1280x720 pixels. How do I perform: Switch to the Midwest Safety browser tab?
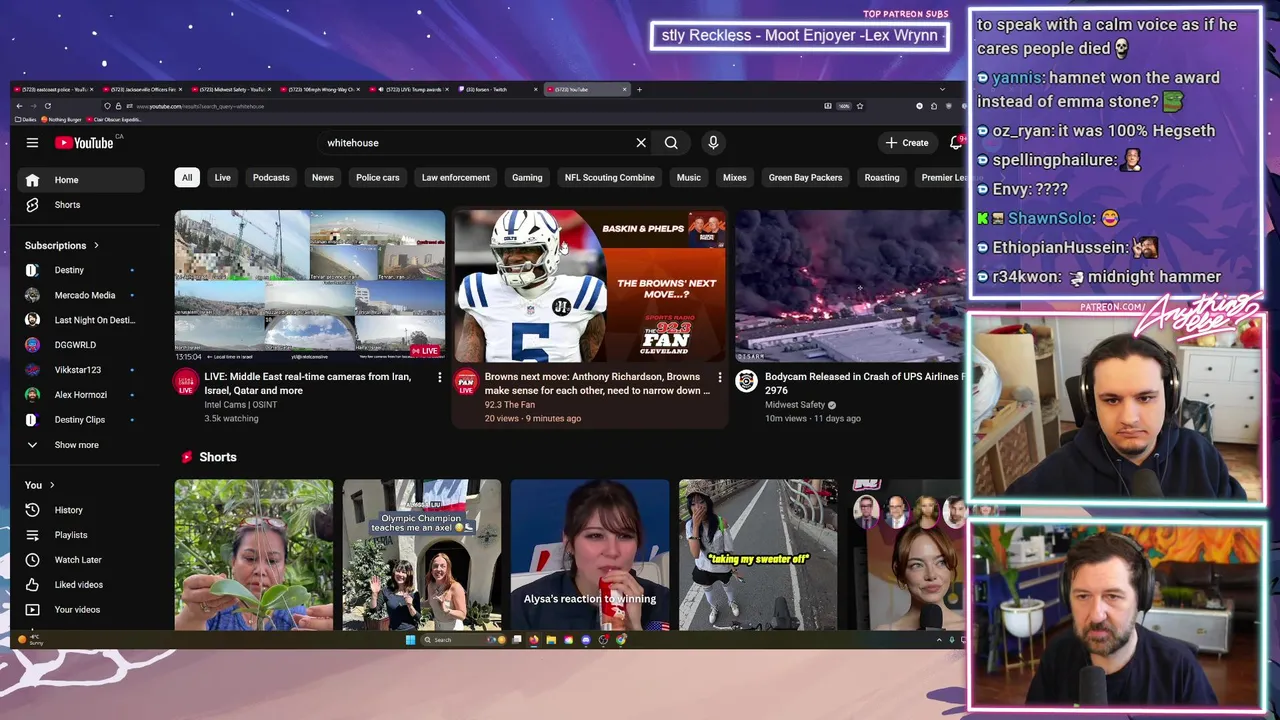pos(232,89)
